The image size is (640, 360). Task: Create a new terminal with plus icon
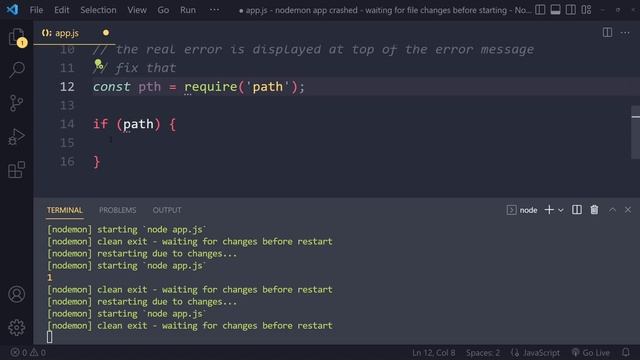pos(549,210)
